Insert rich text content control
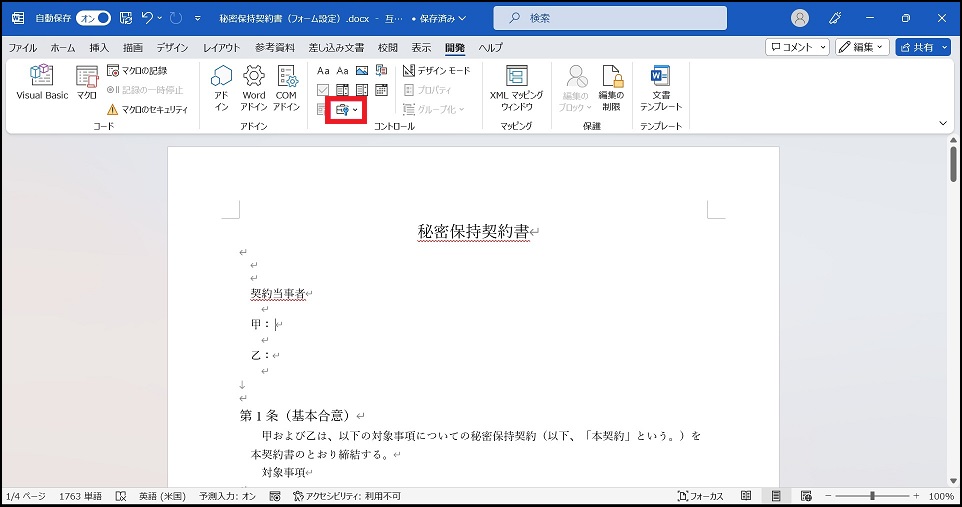Viewport: 962px width, 507px height. [323, 71]
